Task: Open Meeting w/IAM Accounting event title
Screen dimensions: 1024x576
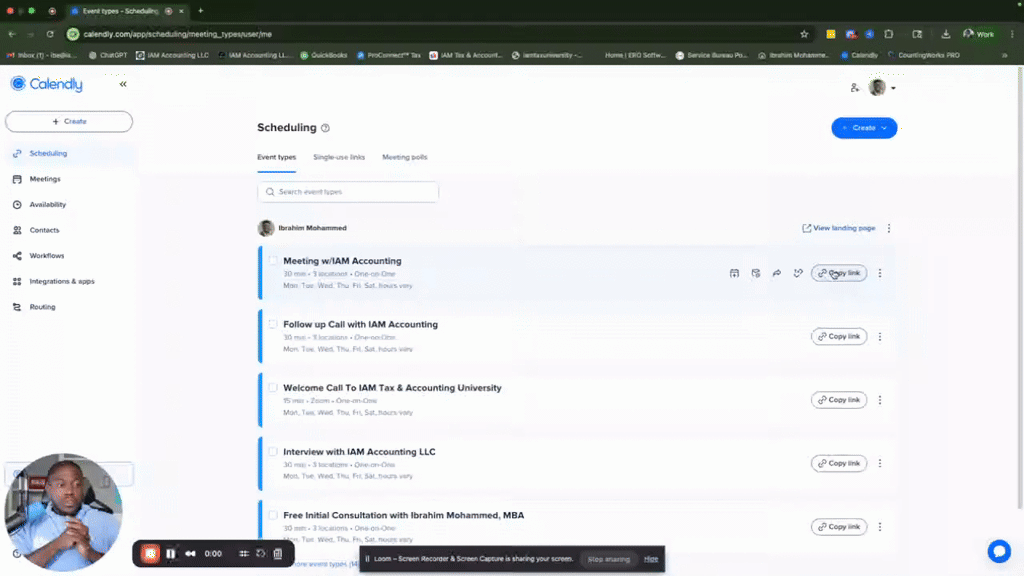Action: pyautogui.click(x=342, y=261)
